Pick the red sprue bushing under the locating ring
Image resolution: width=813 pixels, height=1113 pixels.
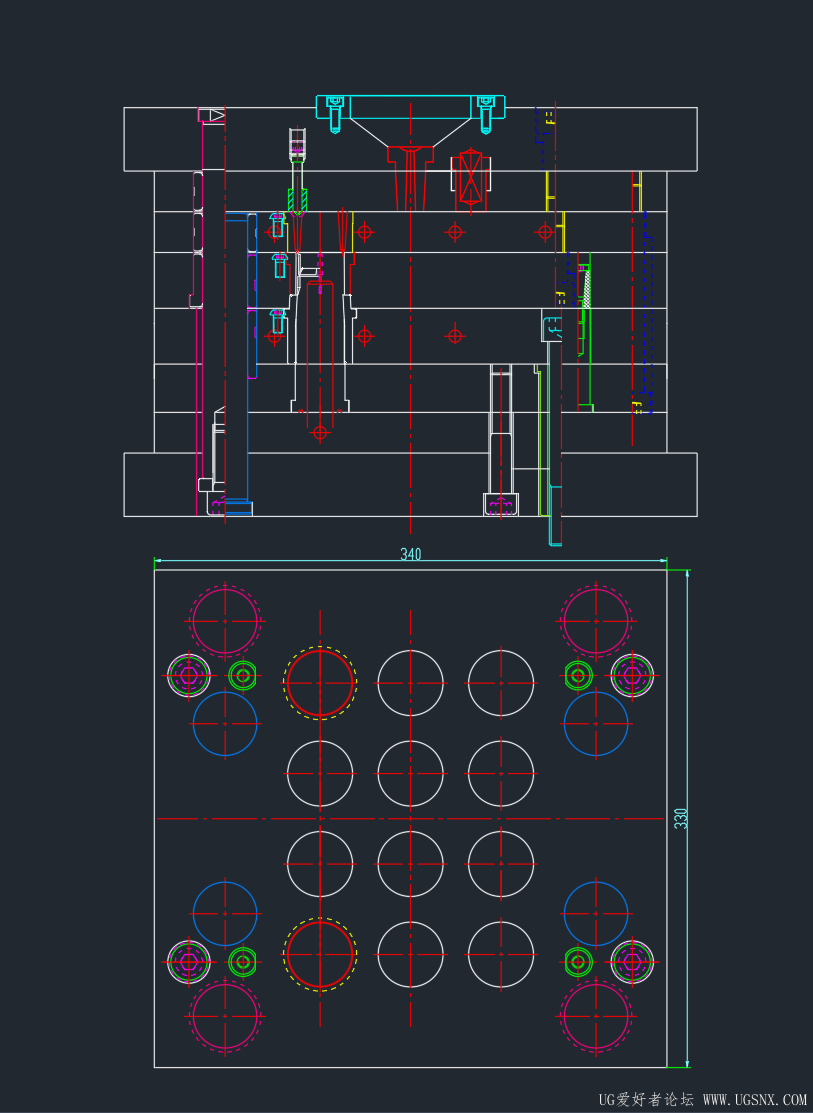click(410, 178)
